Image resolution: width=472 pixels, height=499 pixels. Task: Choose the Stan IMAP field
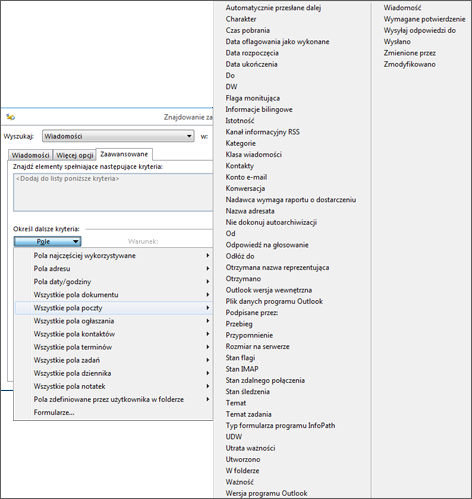242,369
